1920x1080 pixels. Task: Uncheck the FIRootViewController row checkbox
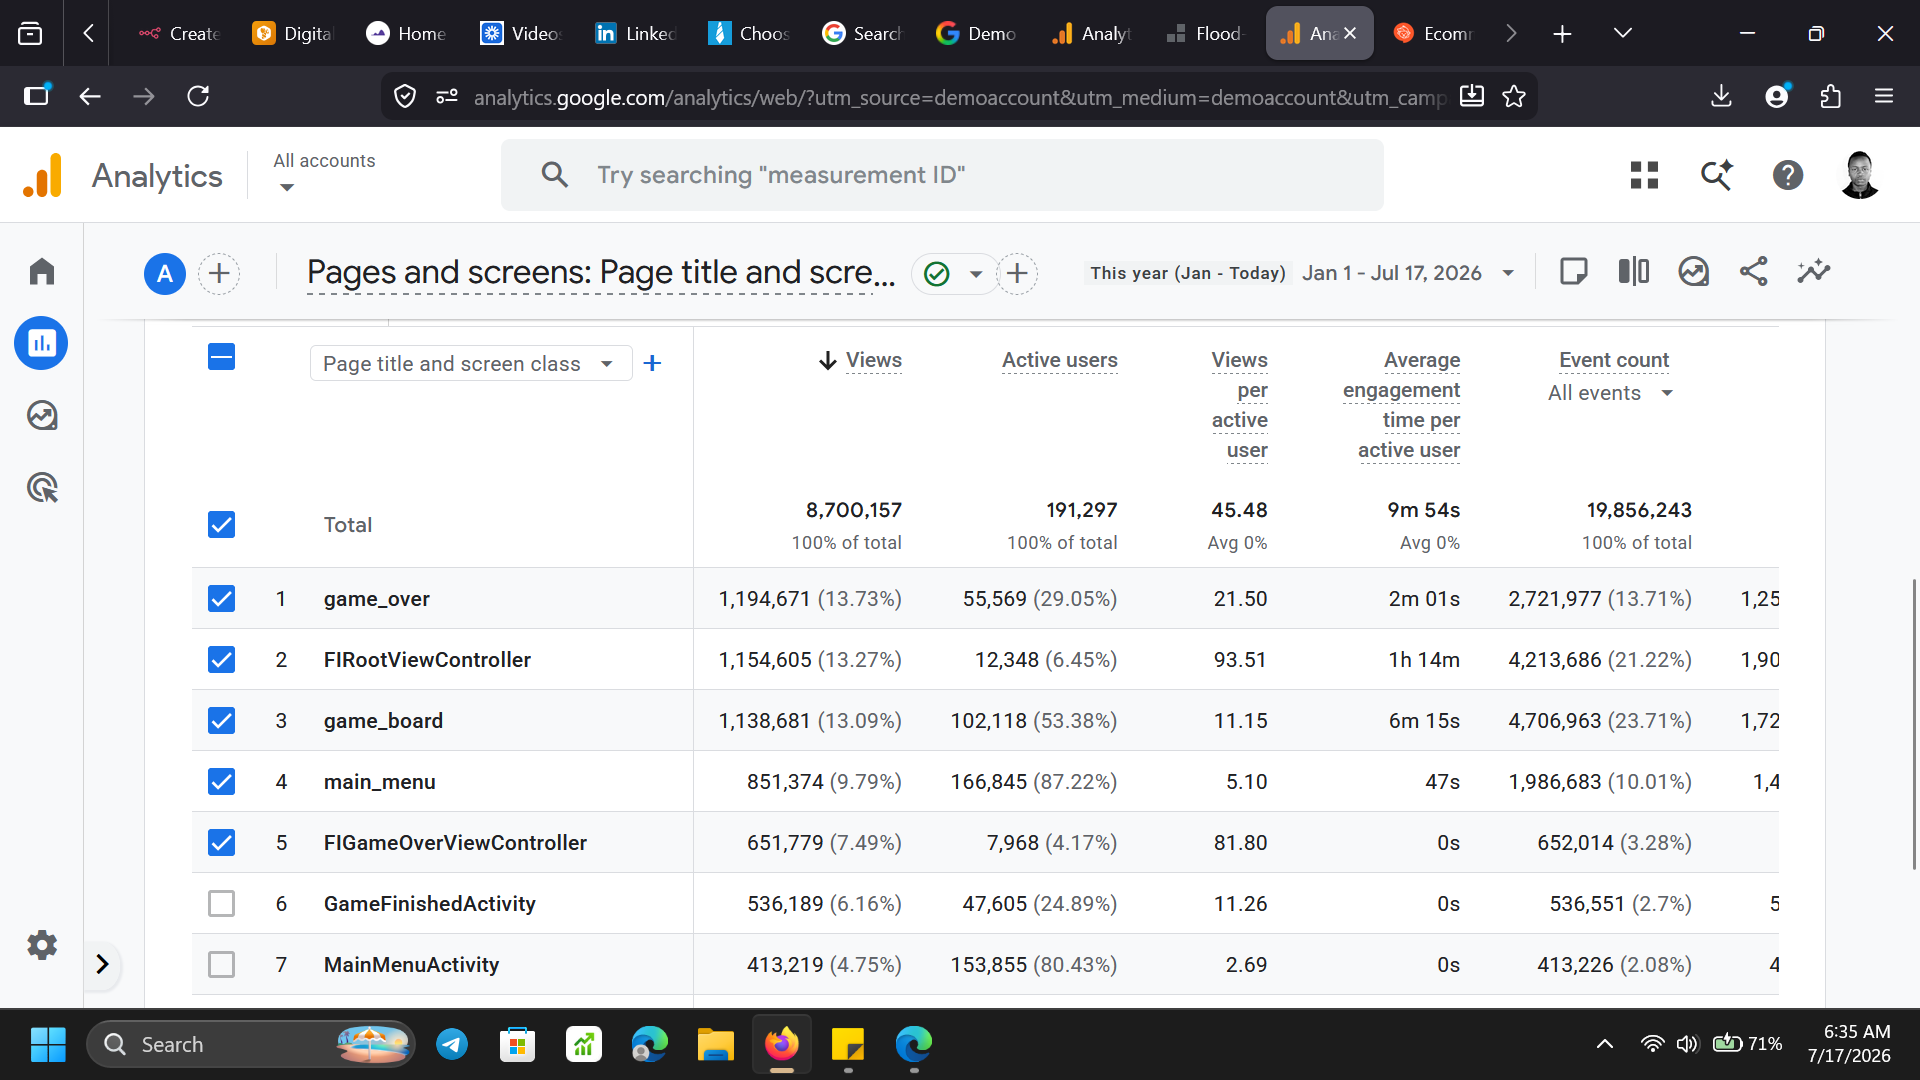tap(221, 660)
